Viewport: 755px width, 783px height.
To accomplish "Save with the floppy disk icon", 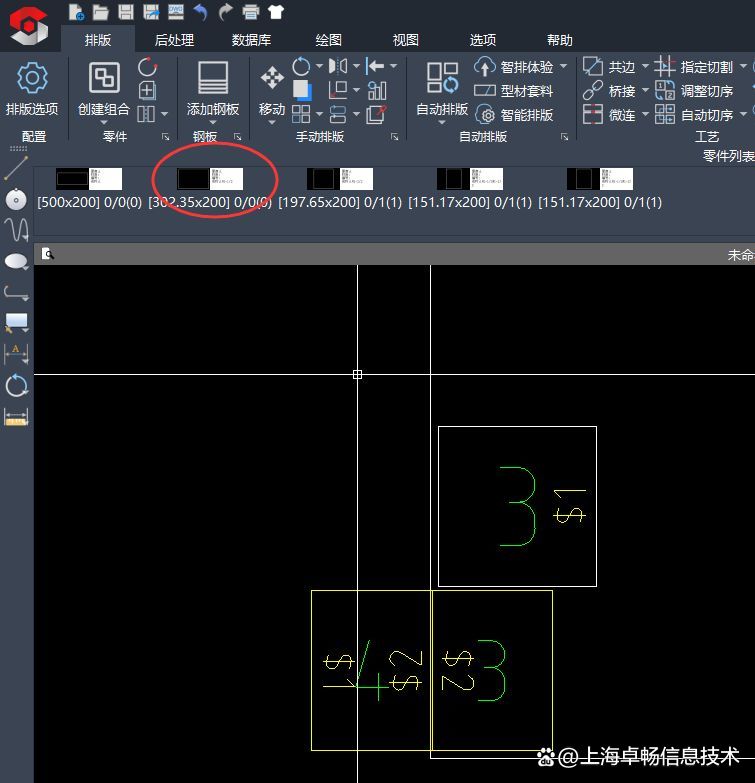I will [x=126, y=12].
